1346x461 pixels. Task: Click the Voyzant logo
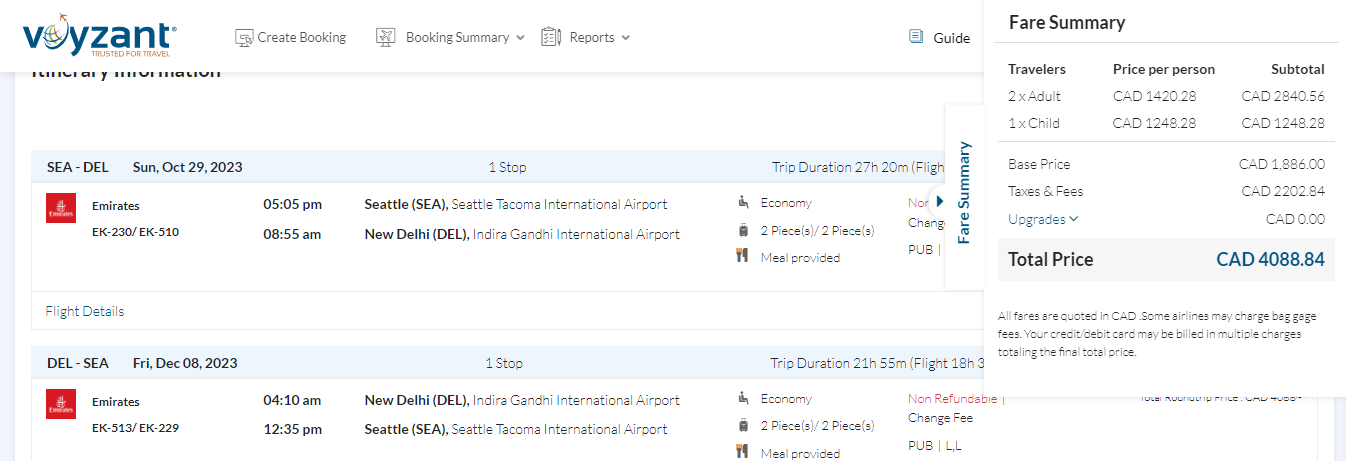click(x=99, y=37)
